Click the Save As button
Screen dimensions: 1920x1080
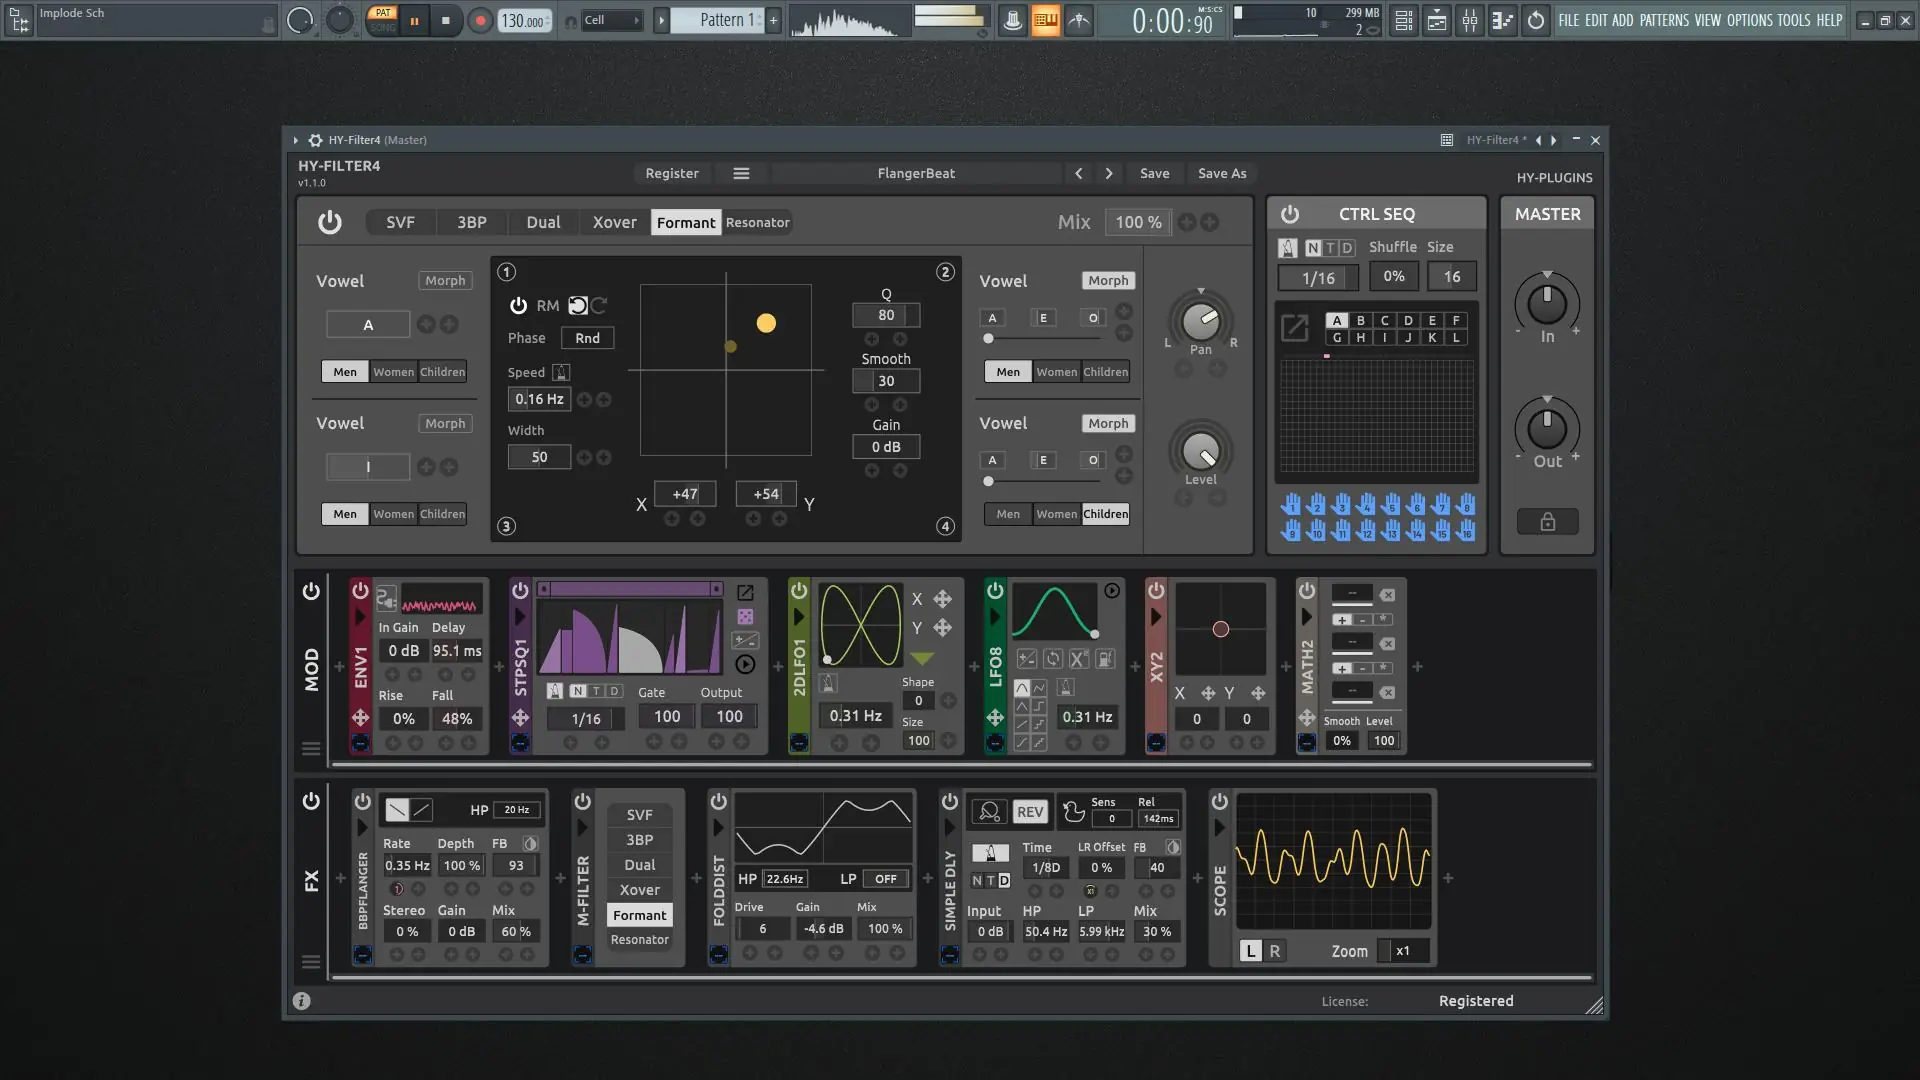[1221, 173]
